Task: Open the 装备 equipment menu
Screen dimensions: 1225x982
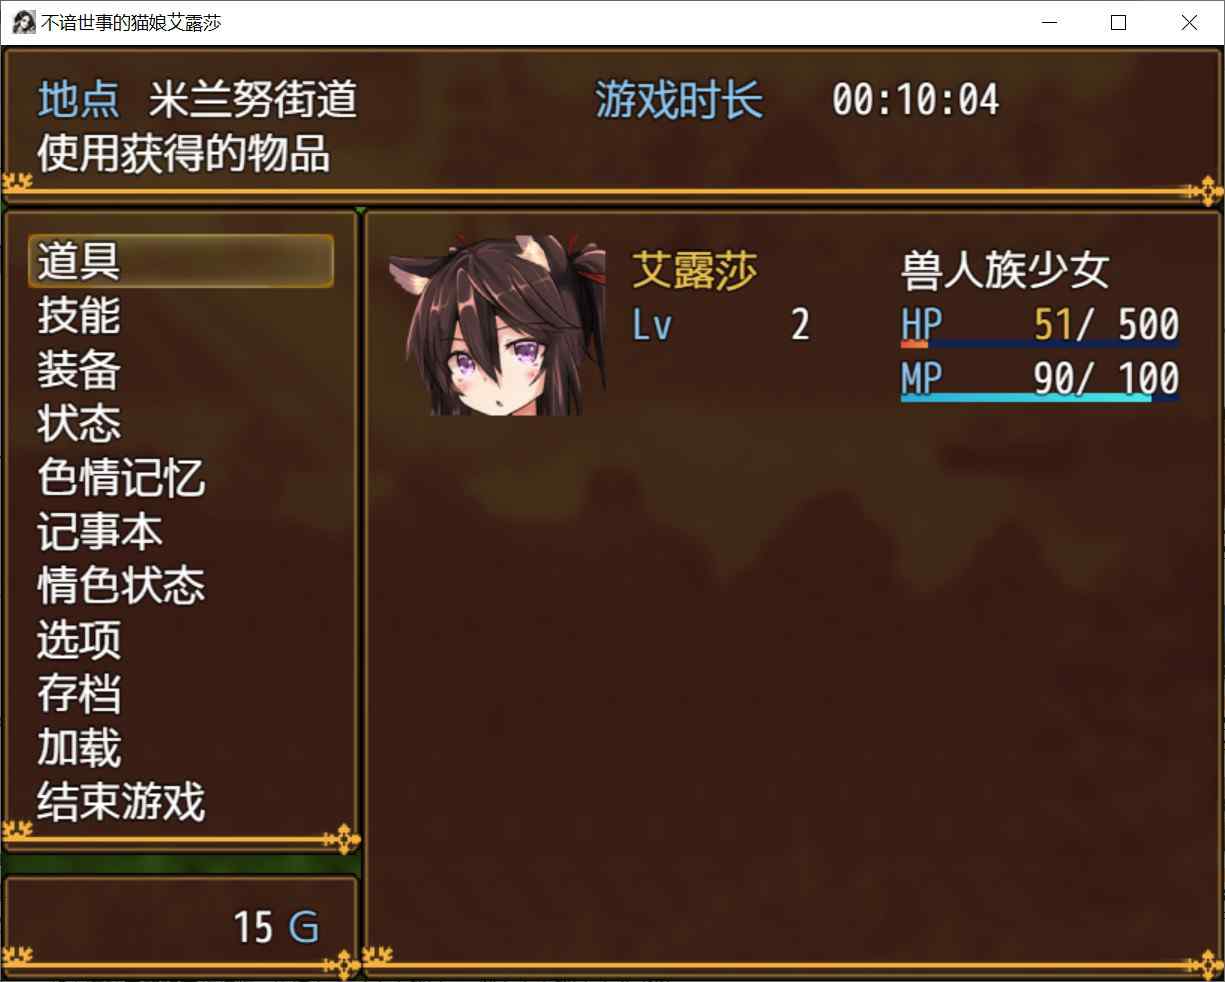Action: (79, 370)
